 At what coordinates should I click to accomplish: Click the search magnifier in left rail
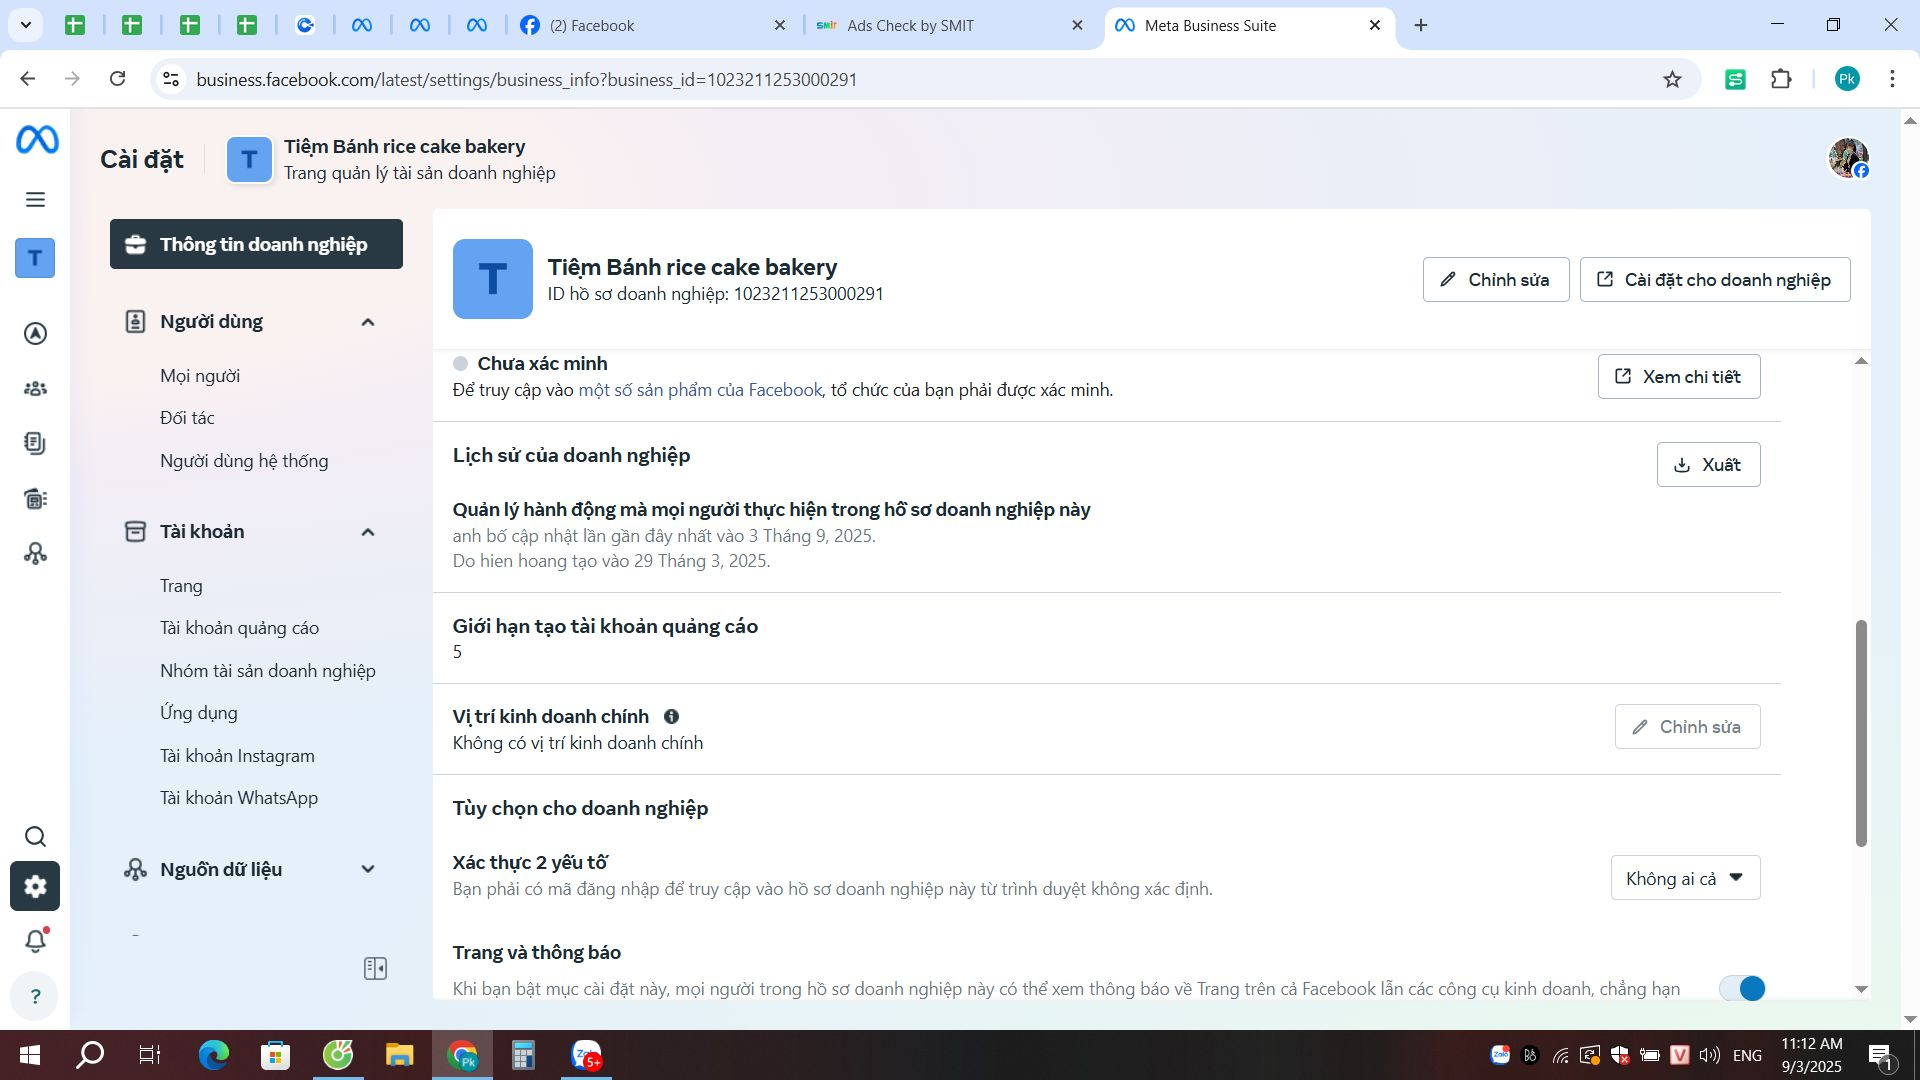(x=35, y=837)
